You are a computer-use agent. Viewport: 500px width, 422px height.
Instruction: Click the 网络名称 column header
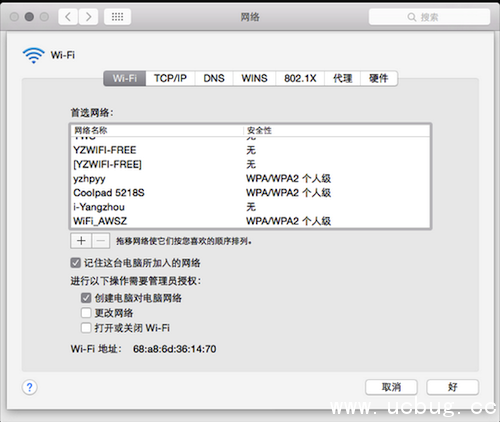pyautogui.click(x=157, y=130)
